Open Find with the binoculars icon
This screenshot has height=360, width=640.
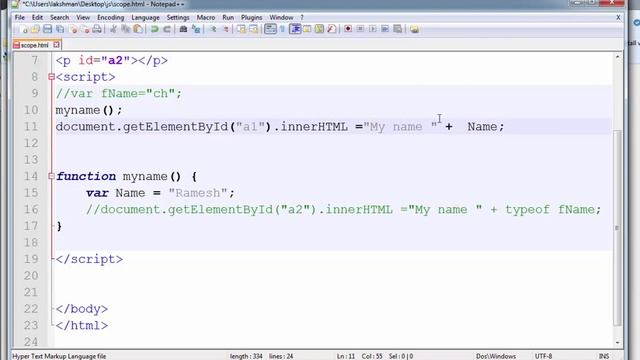click(183, 29)
